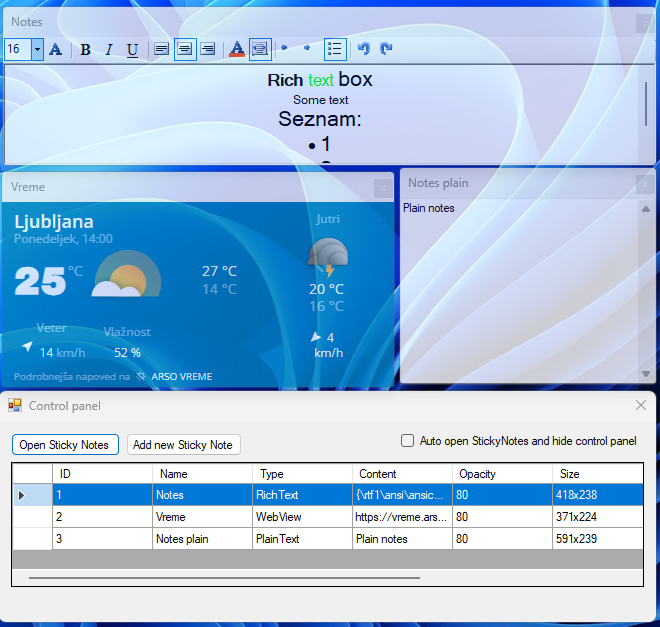Screen dimensions: 660x627
Task: Enable Auto open StickyNotes checkbox
Action: click(x=407, y=441)
